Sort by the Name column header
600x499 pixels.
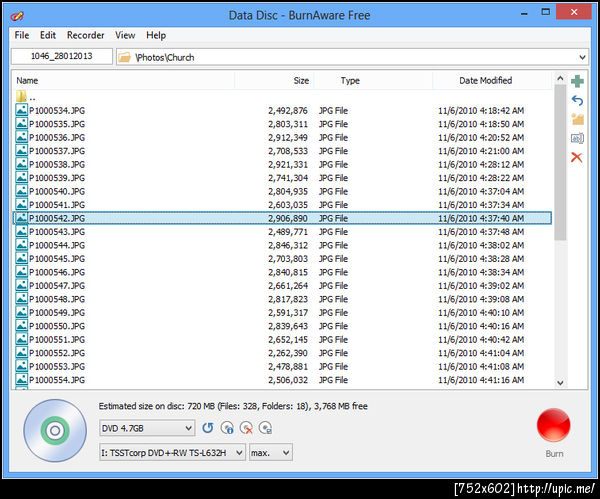123,80
